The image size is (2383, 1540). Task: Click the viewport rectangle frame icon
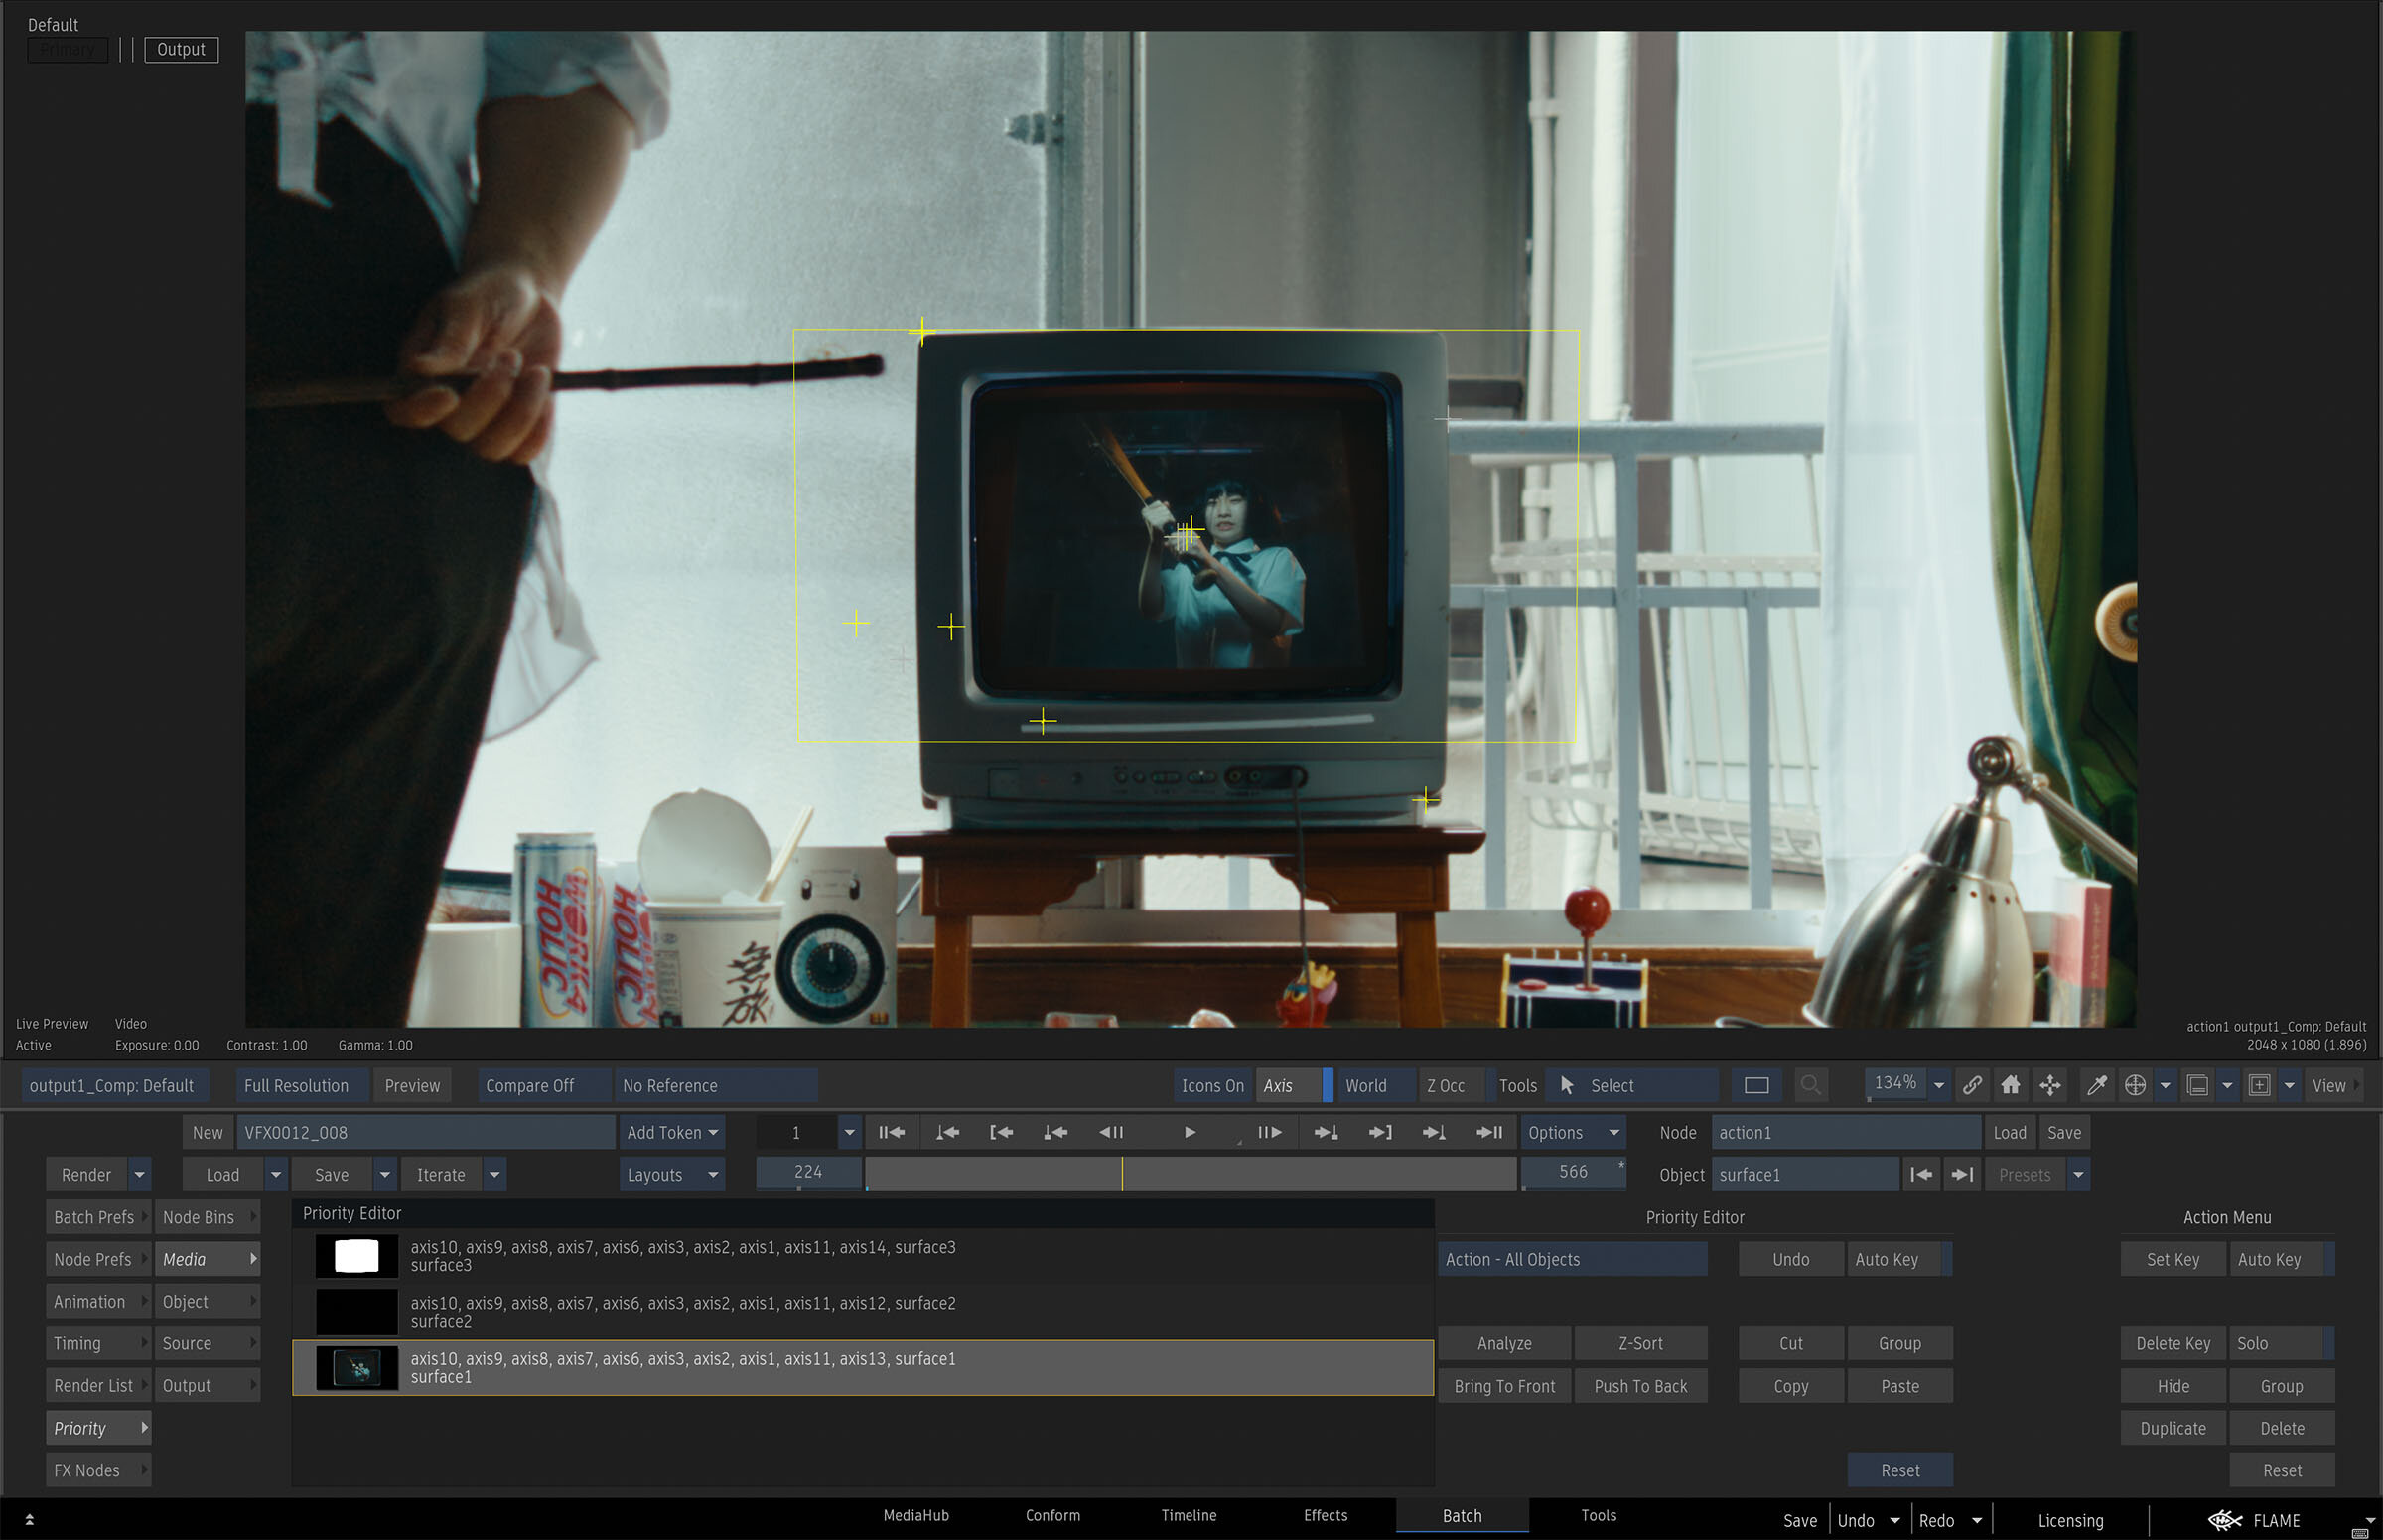(x=1756, y=1085)
